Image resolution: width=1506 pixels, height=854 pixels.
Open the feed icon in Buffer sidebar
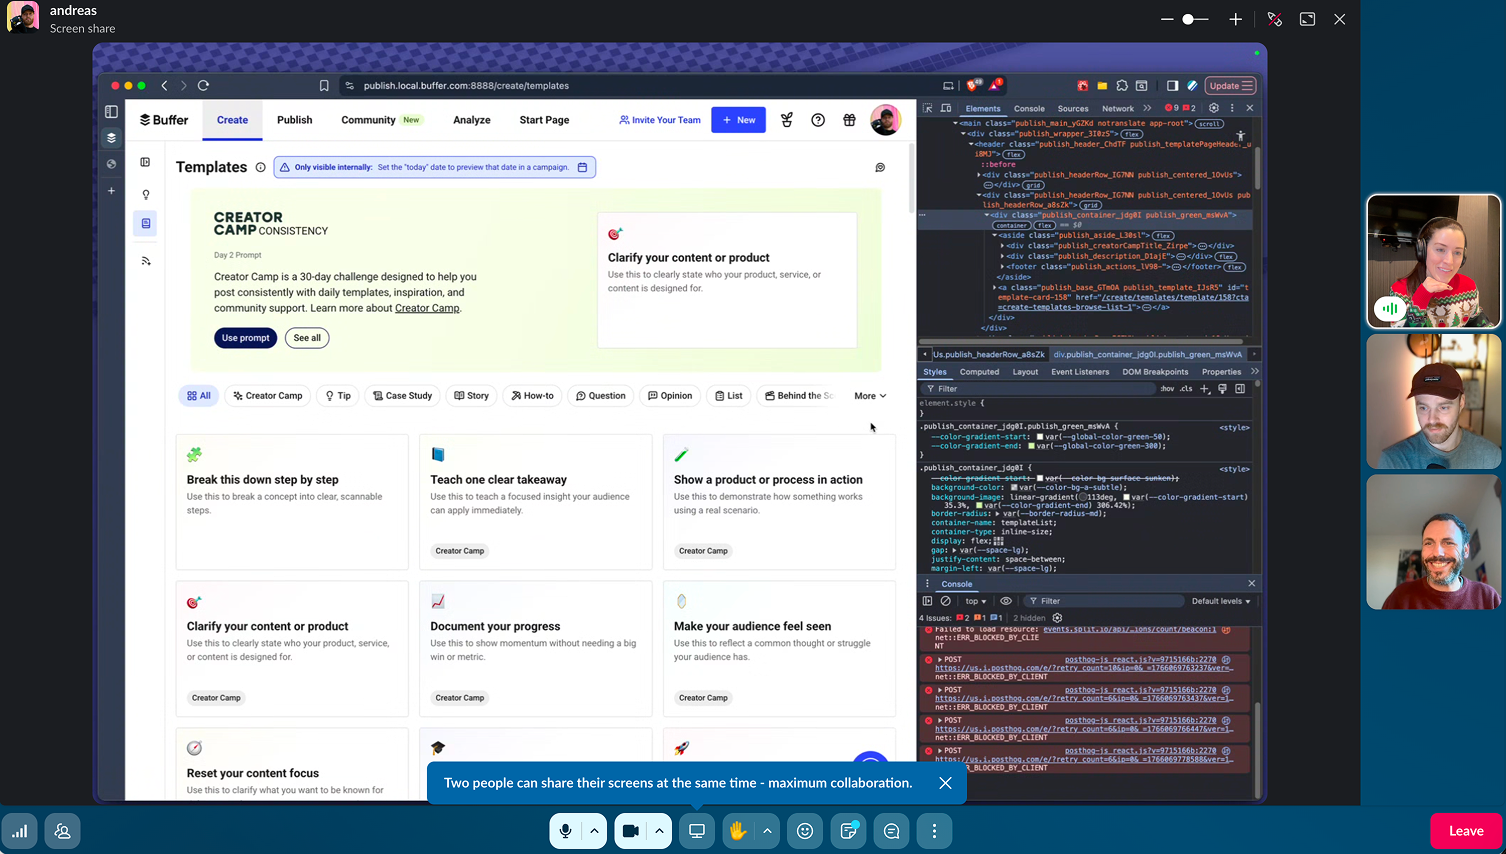pos(146,261)
